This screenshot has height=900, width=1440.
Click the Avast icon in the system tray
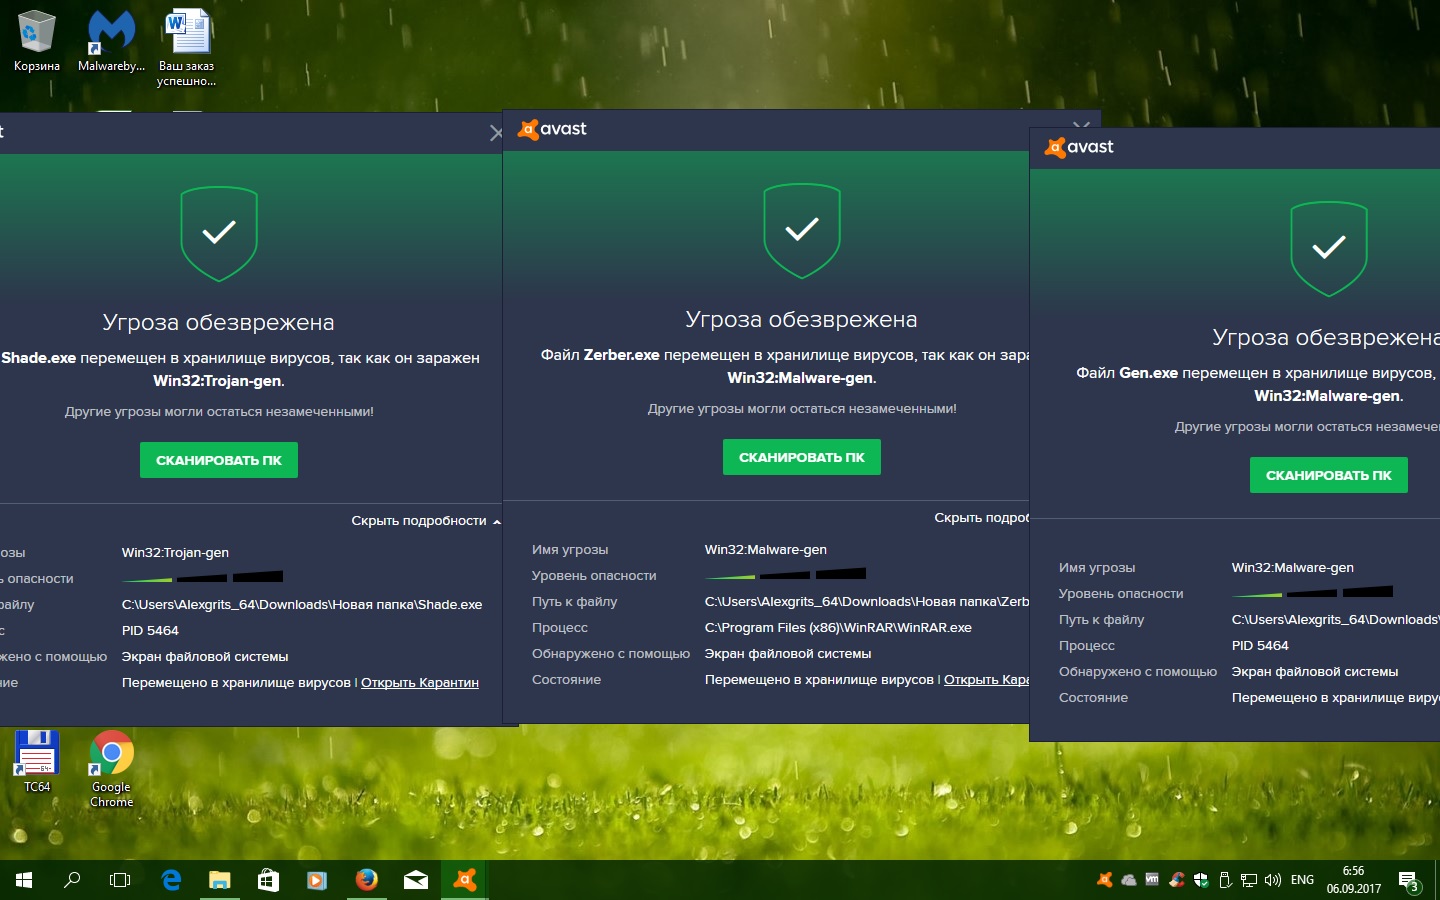pos(1105,880)
